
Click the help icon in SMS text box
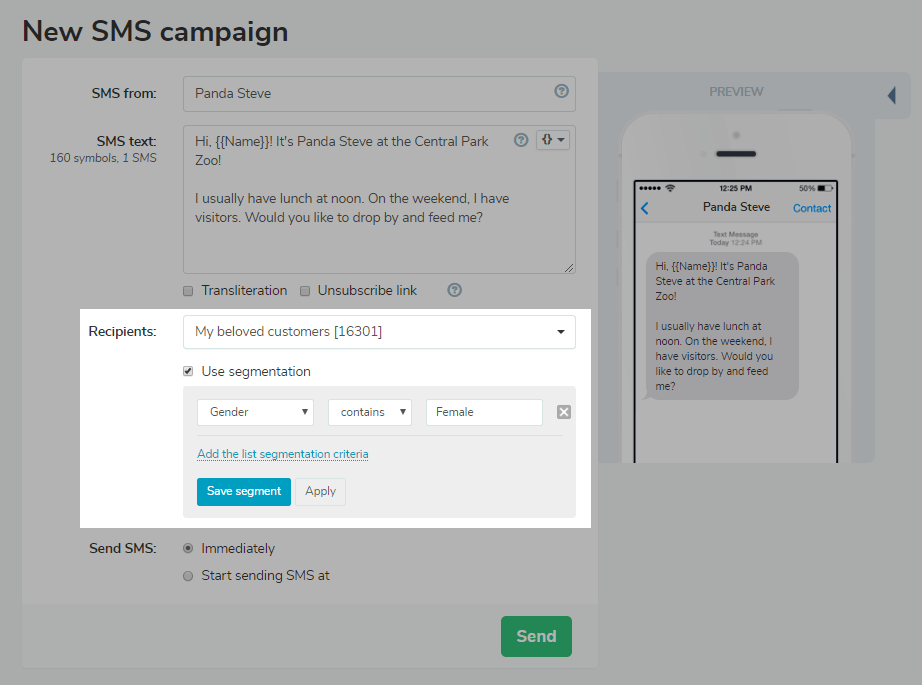tap(520, 140)
